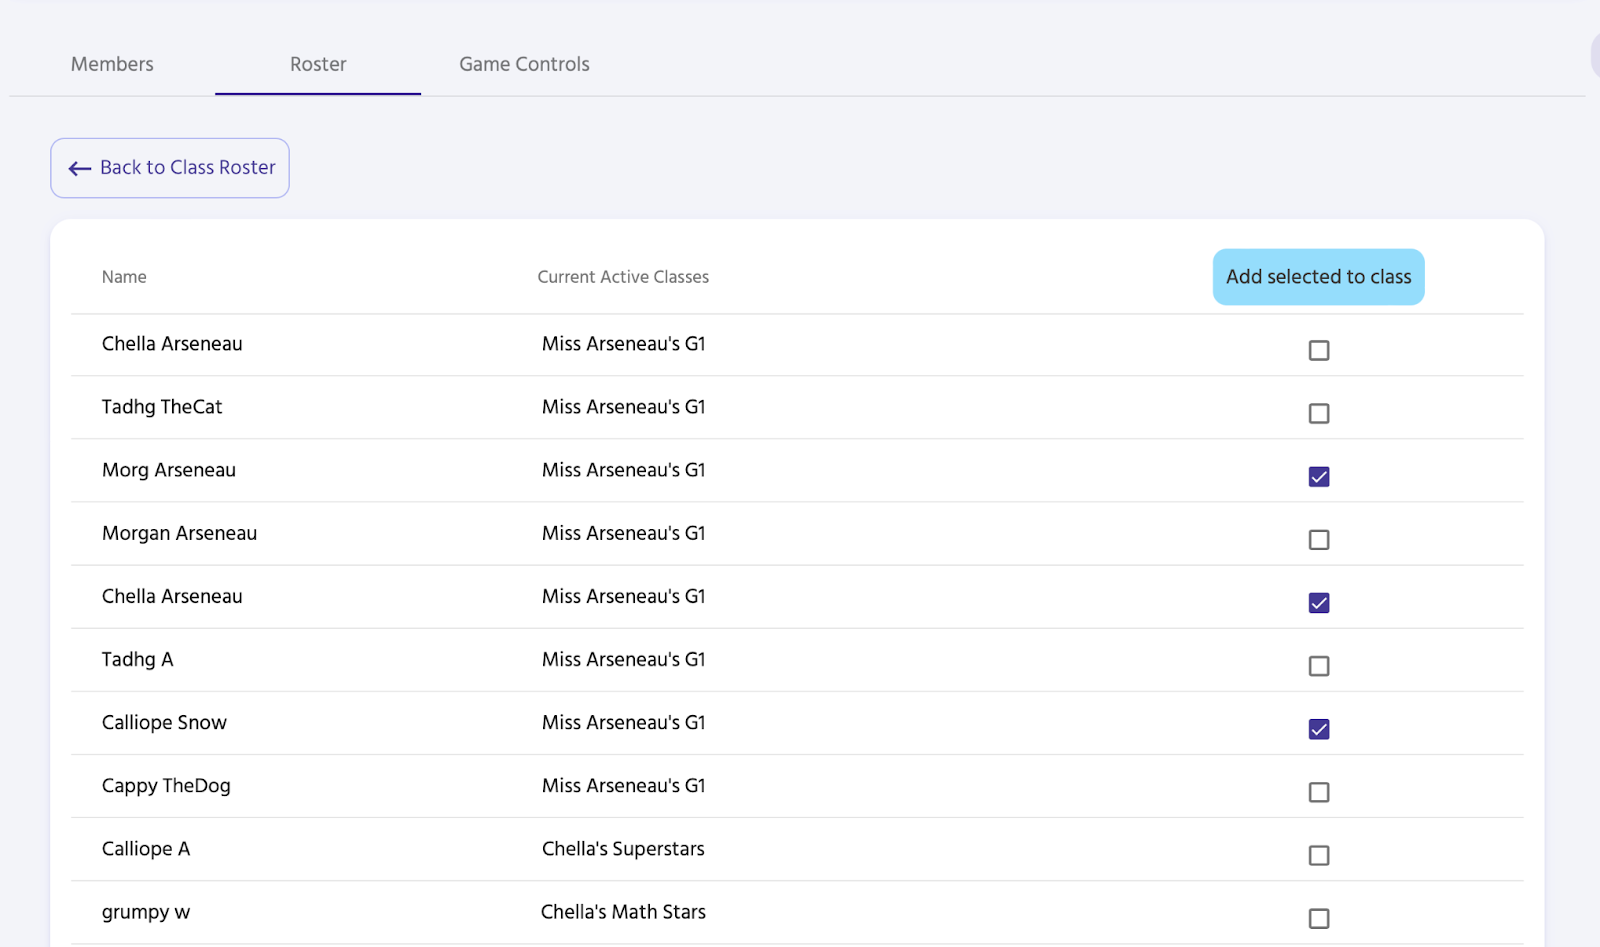The height and width of the screenshot is (947, 1600).
Task: Click the Calliope Snow student name
Action: (x=164, y=723)
